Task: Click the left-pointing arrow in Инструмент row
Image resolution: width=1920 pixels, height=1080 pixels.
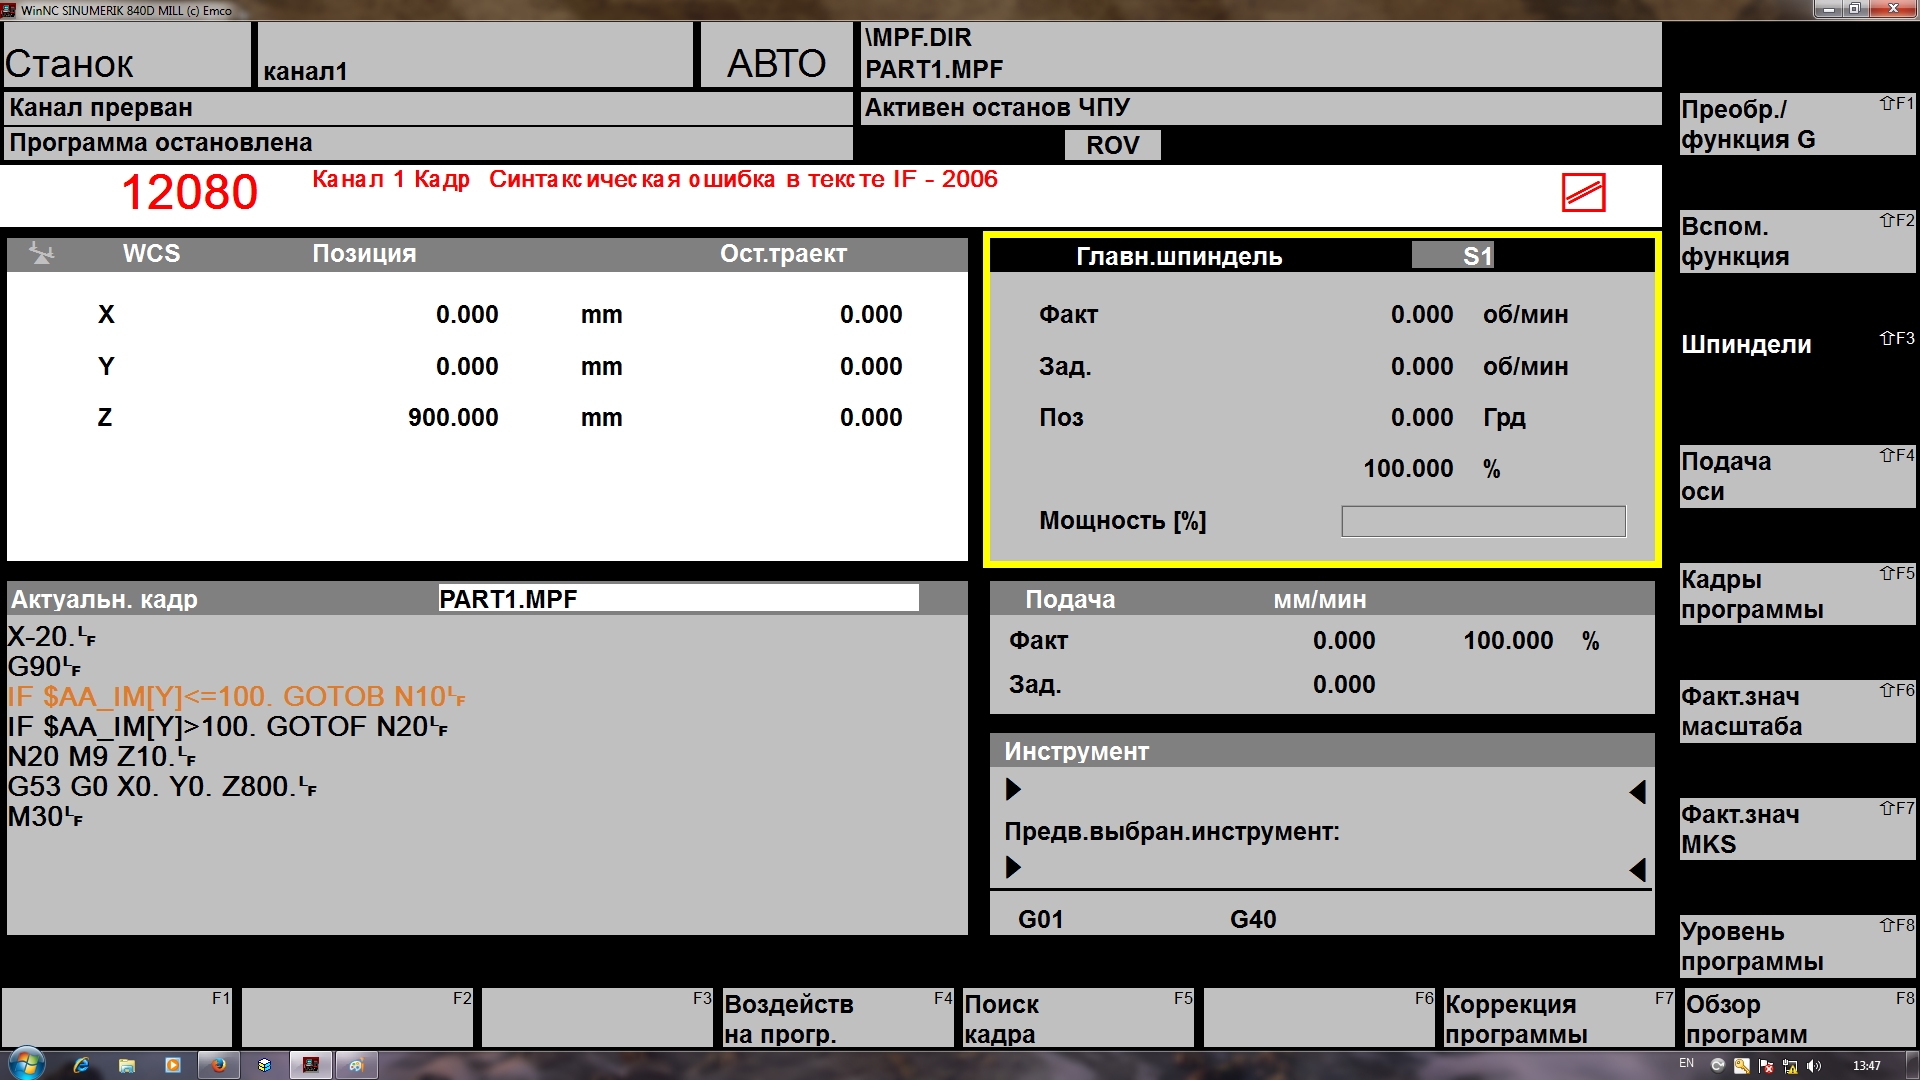Action: 1637,792
